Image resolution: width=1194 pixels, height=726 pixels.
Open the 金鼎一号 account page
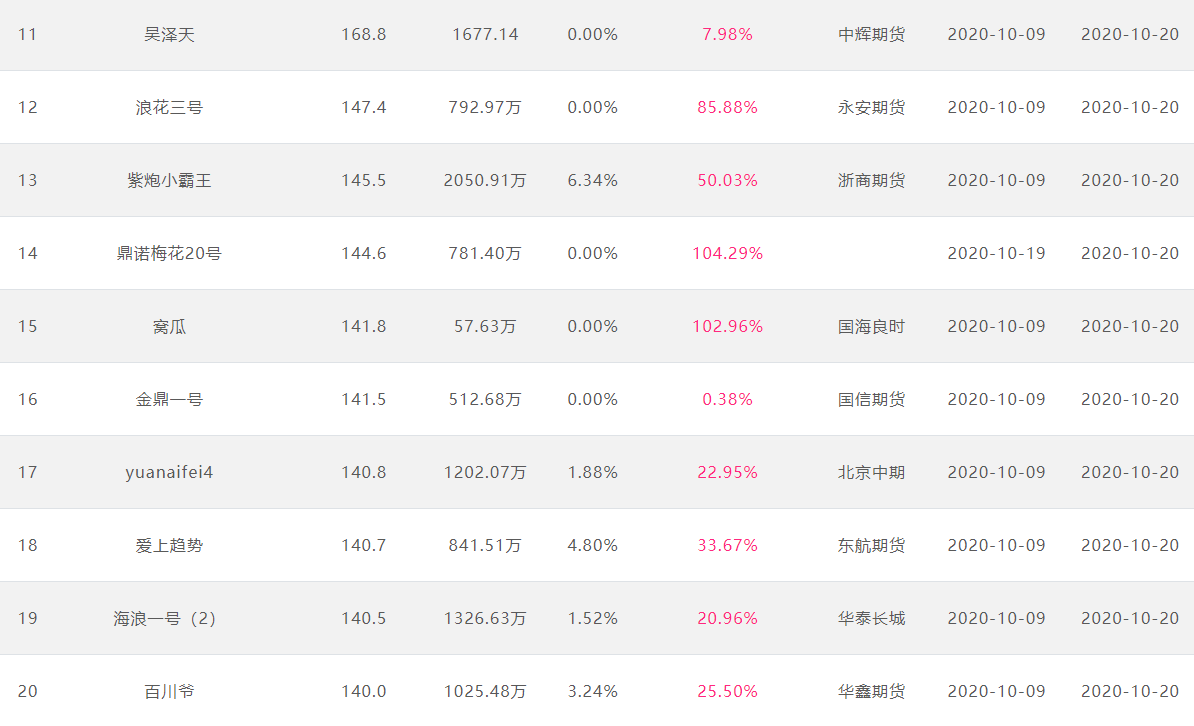pos(169,399)
